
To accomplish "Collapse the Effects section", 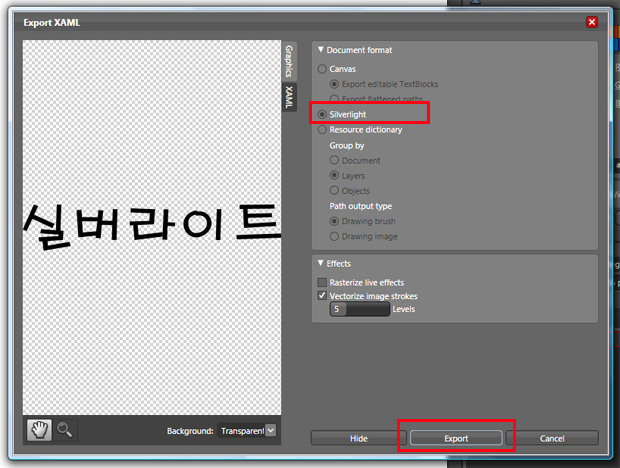I will click(321, 263).
